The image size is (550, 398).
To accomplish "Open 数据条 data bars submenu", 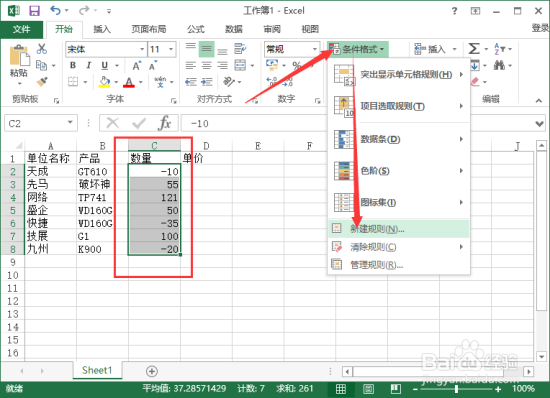I will coord(399,139).
